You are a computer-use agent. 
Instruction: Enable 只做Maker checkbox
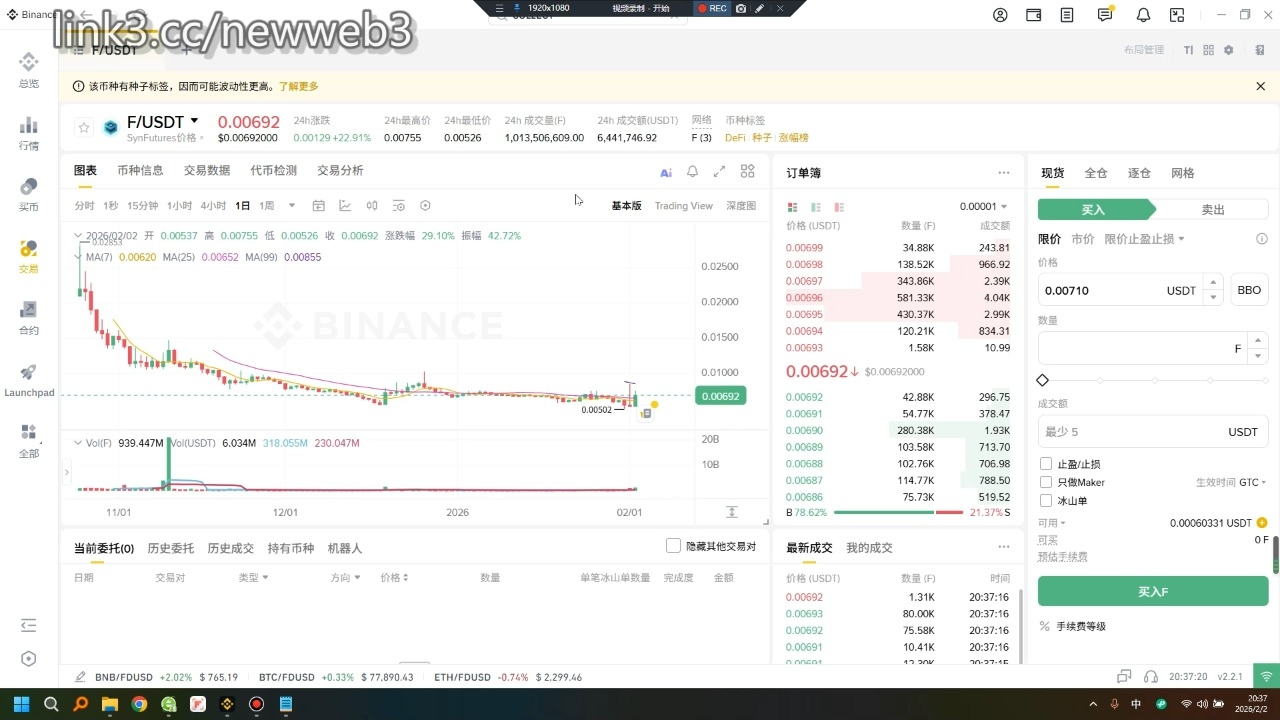(1046, 482)
